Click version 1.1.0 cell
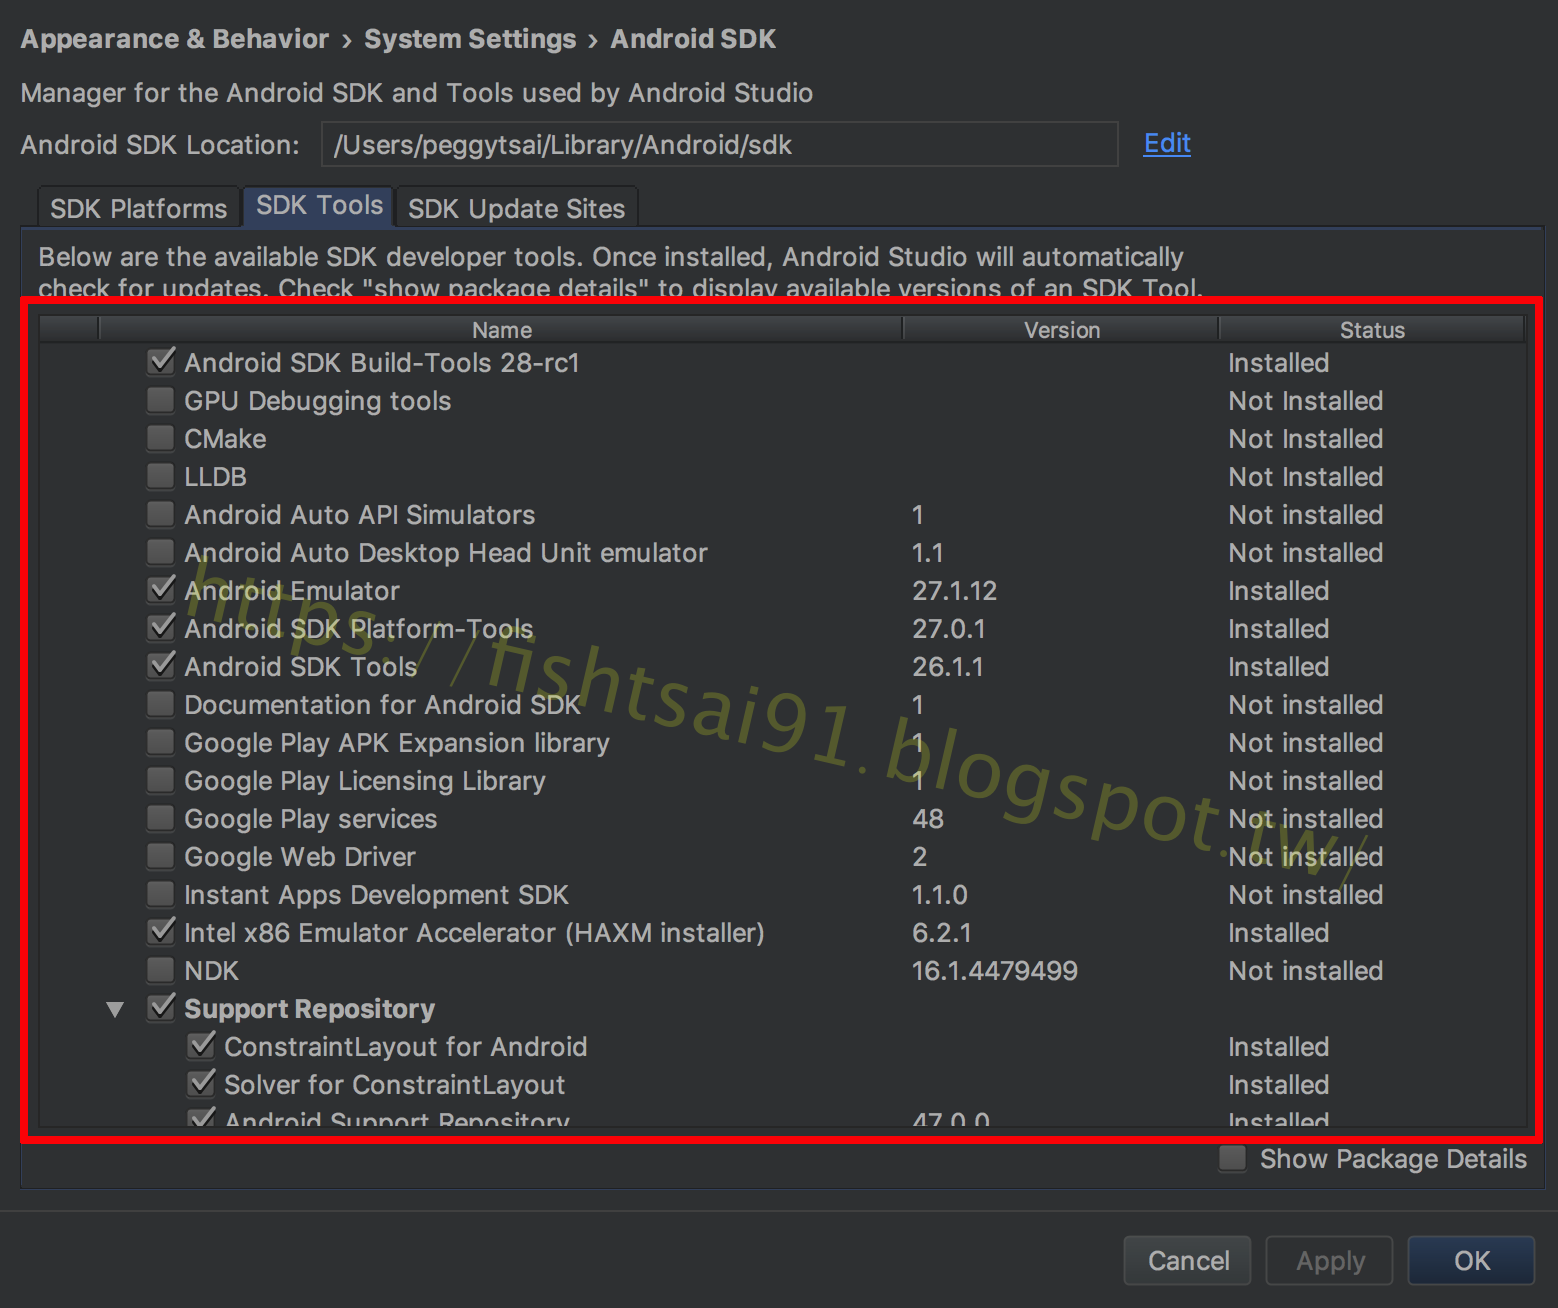Image resolution: width=1558 pixels, height=1308 pixels. point(939,895)
